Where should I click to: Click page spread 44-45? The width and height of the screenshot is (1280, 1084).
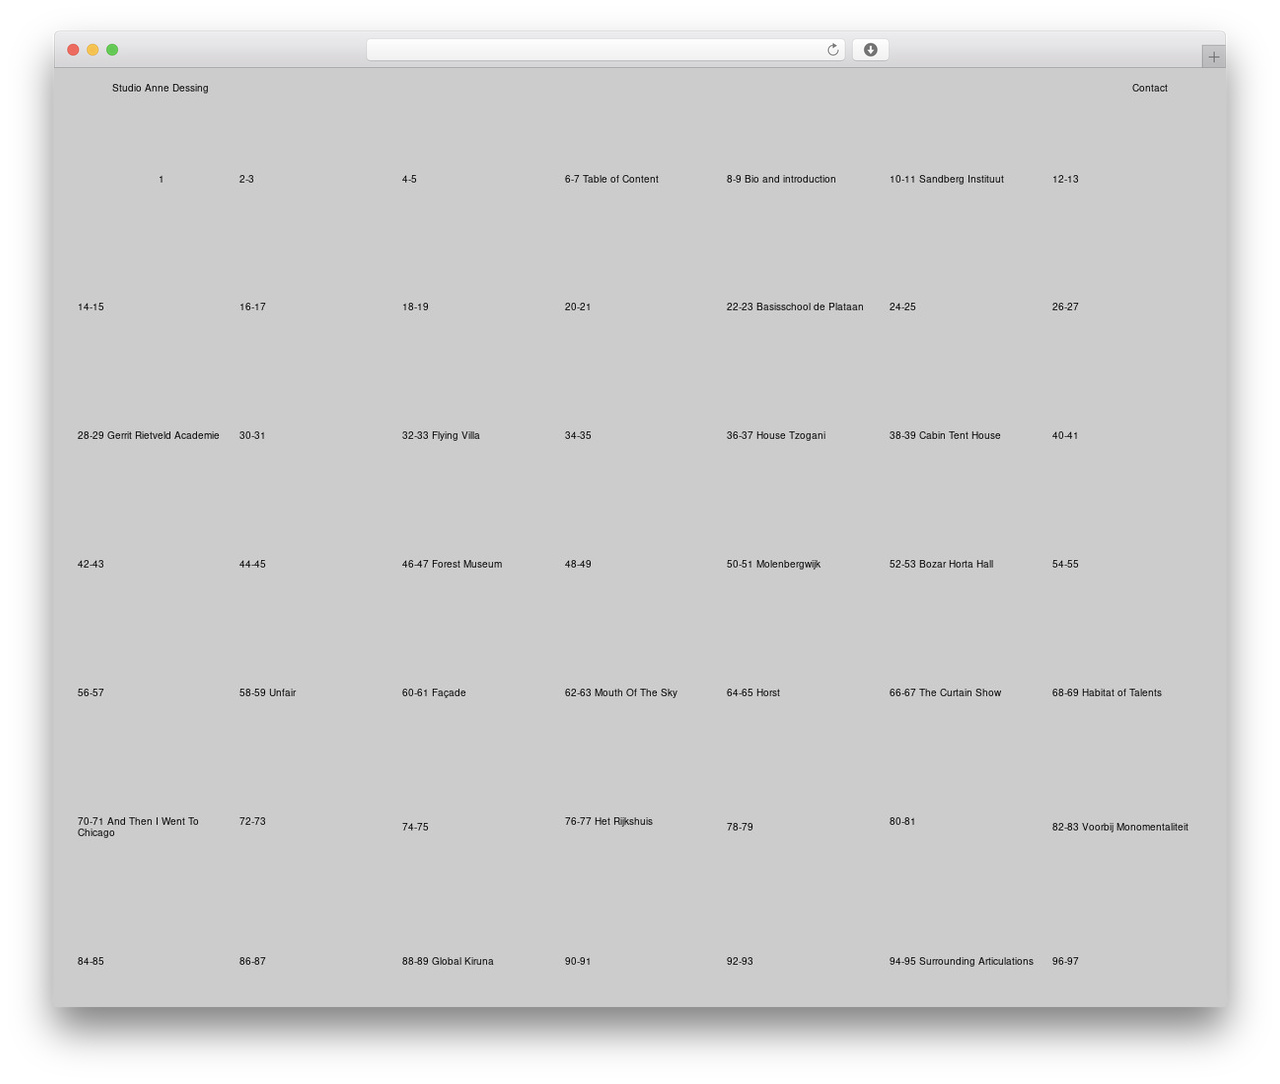[x=252, y=564]
